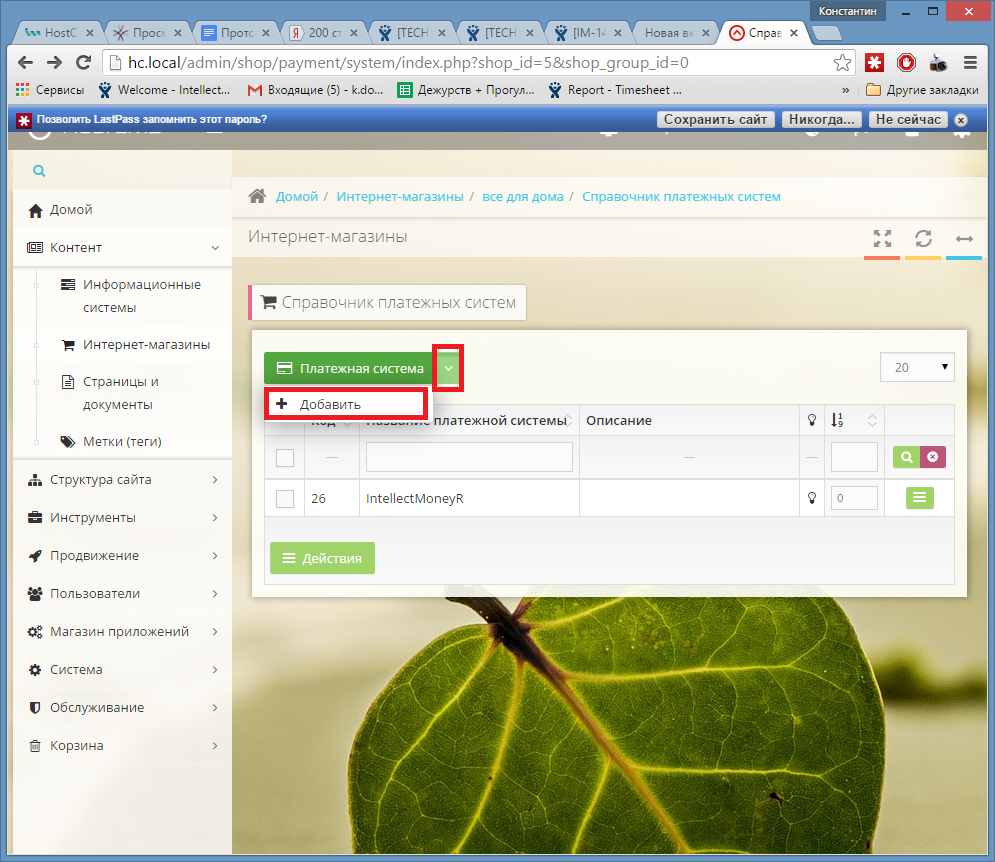Expand the Система section

(122, 670)
